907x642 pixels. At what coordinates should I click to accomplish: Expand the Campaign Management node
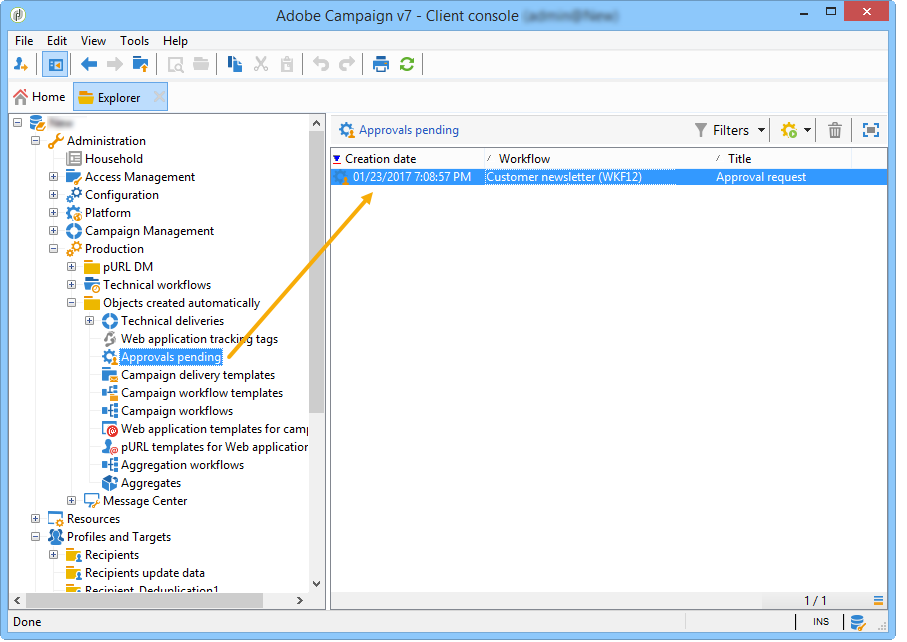[x=53, y=230]
